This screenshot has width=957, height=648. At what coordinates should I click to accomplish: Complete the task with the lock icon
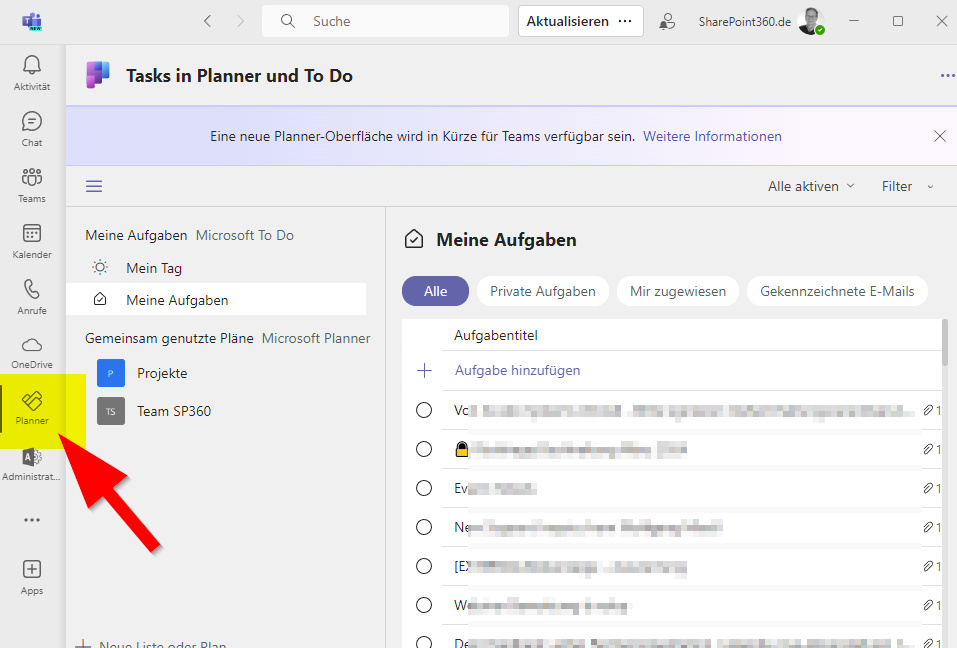coord(424,449)
